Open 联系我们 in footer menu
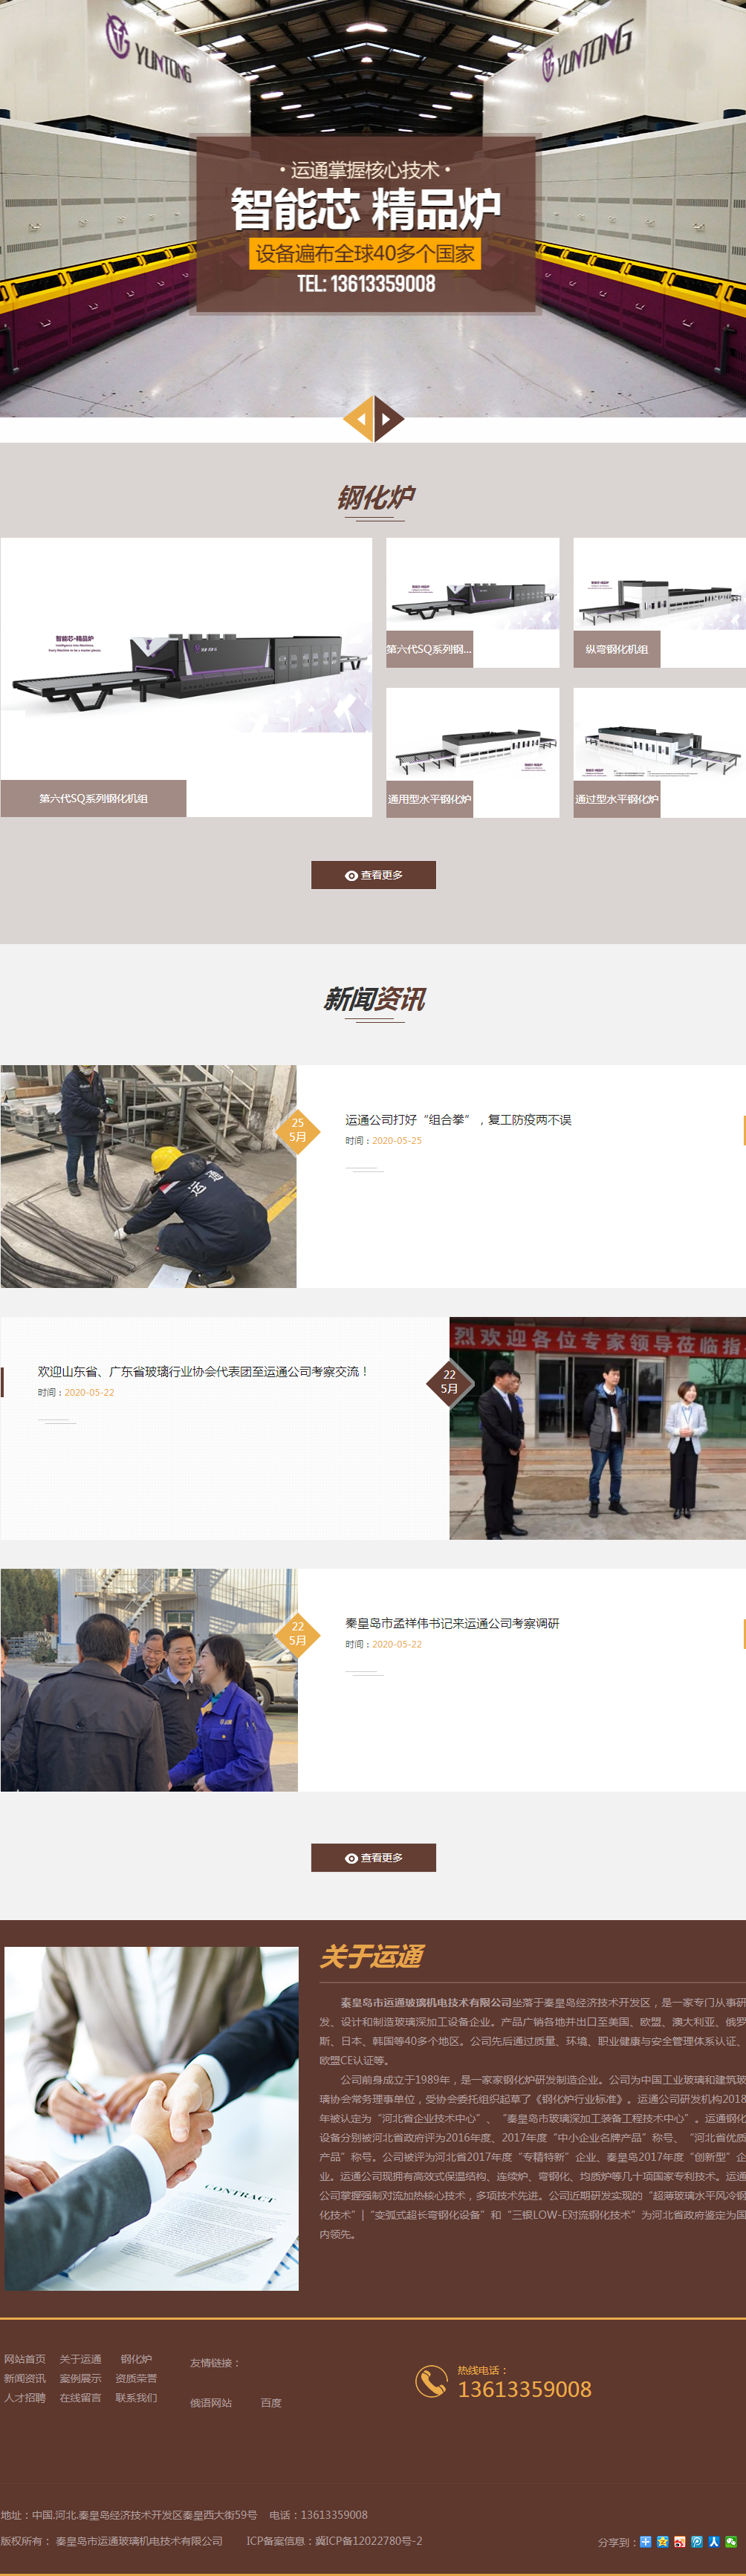This screenshot has width=746, height=2576. (x=136, y=2397)
